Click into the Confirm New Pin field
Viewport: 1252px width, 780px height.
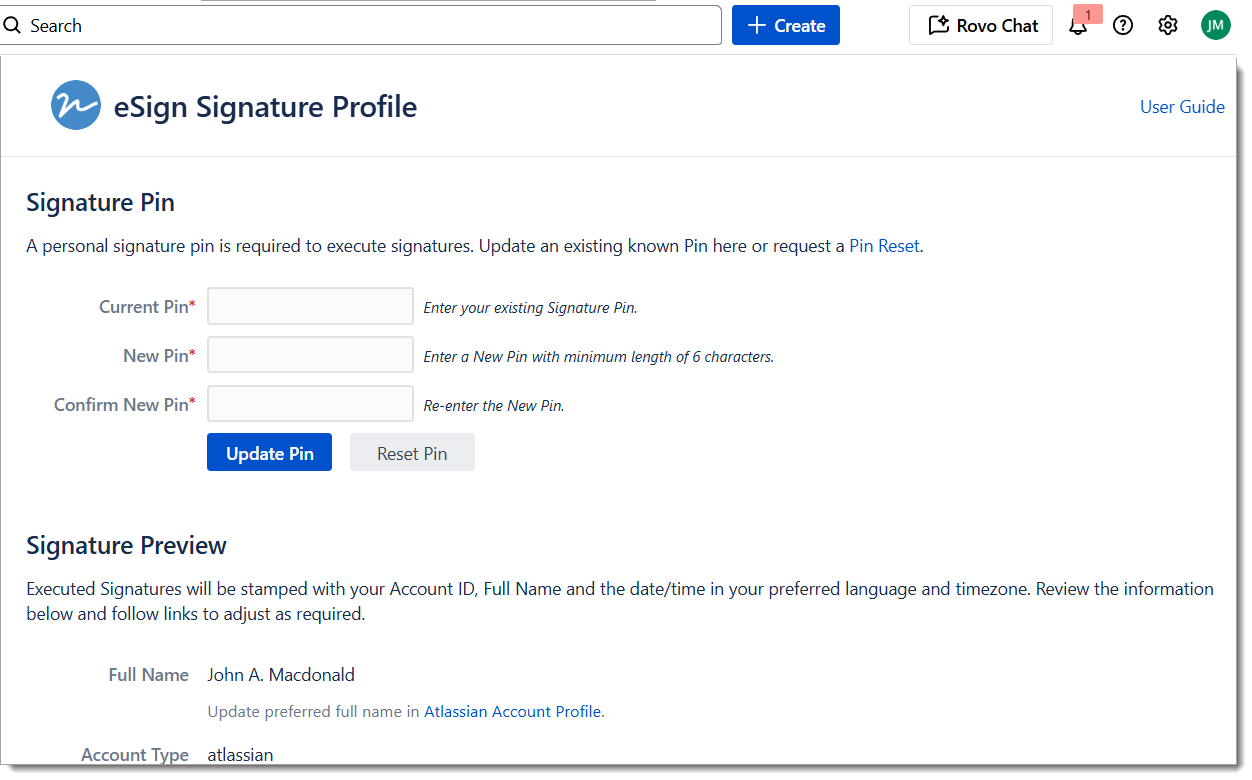[310, 404]
